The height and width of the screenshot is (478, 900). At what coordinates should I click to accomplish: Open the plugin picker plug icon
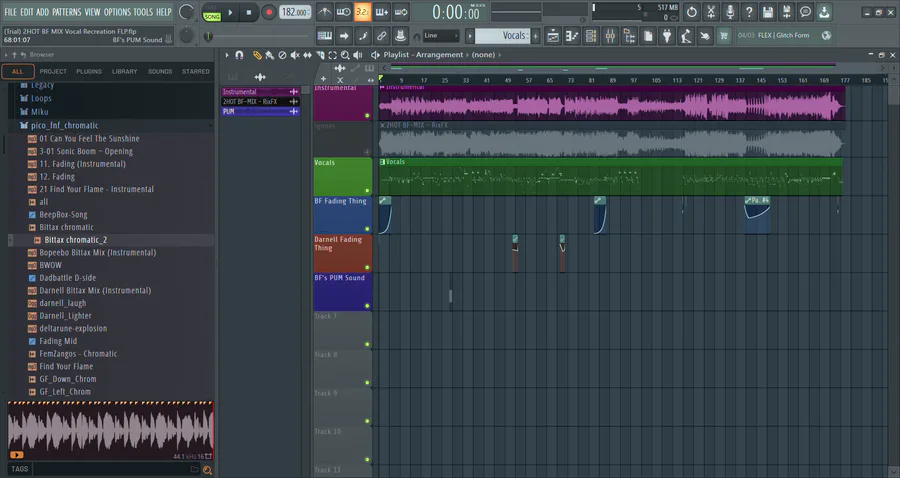(x=667, y=36)
